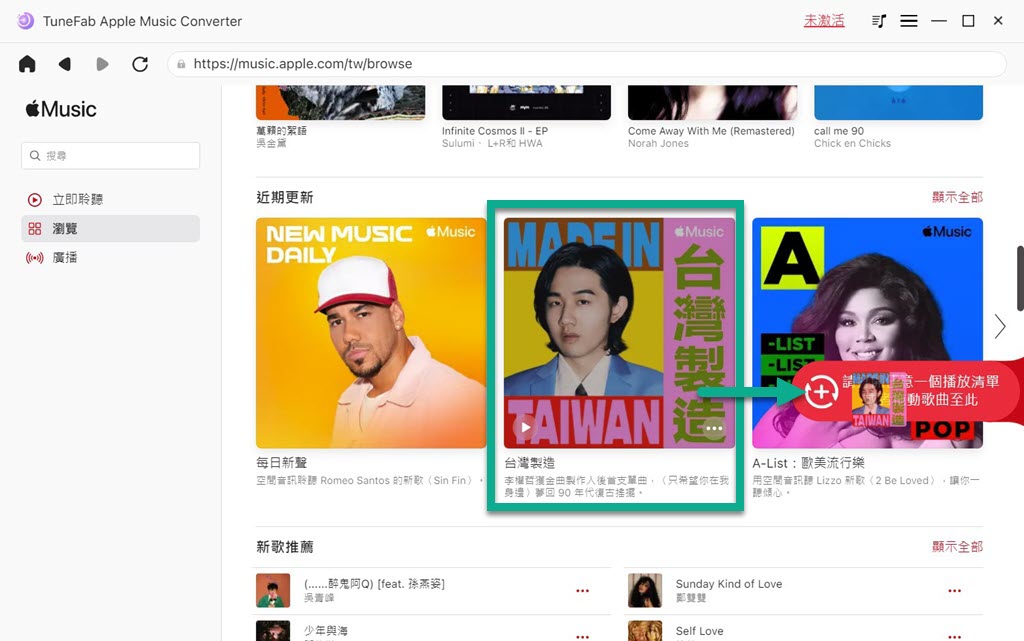
Task: Open the A-List Pop playlist cover
Action: click(867, 333)
